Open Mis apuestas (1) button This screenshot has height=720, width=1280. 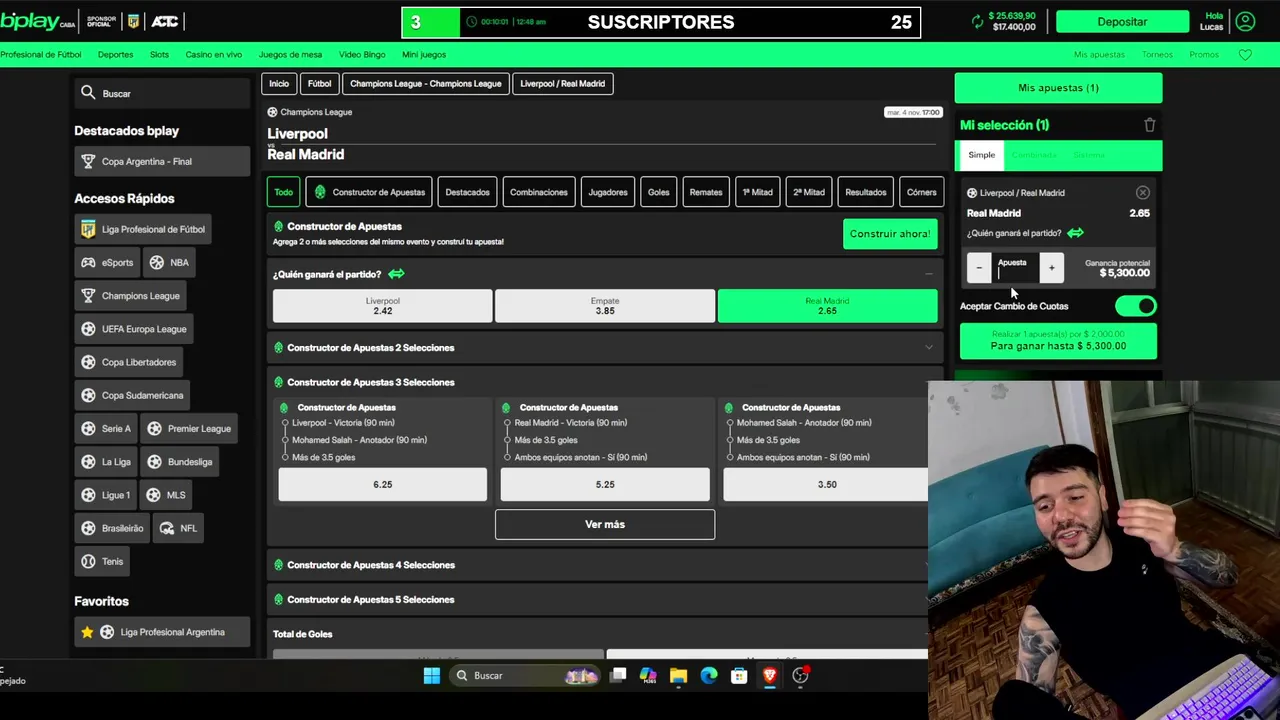1058,88
